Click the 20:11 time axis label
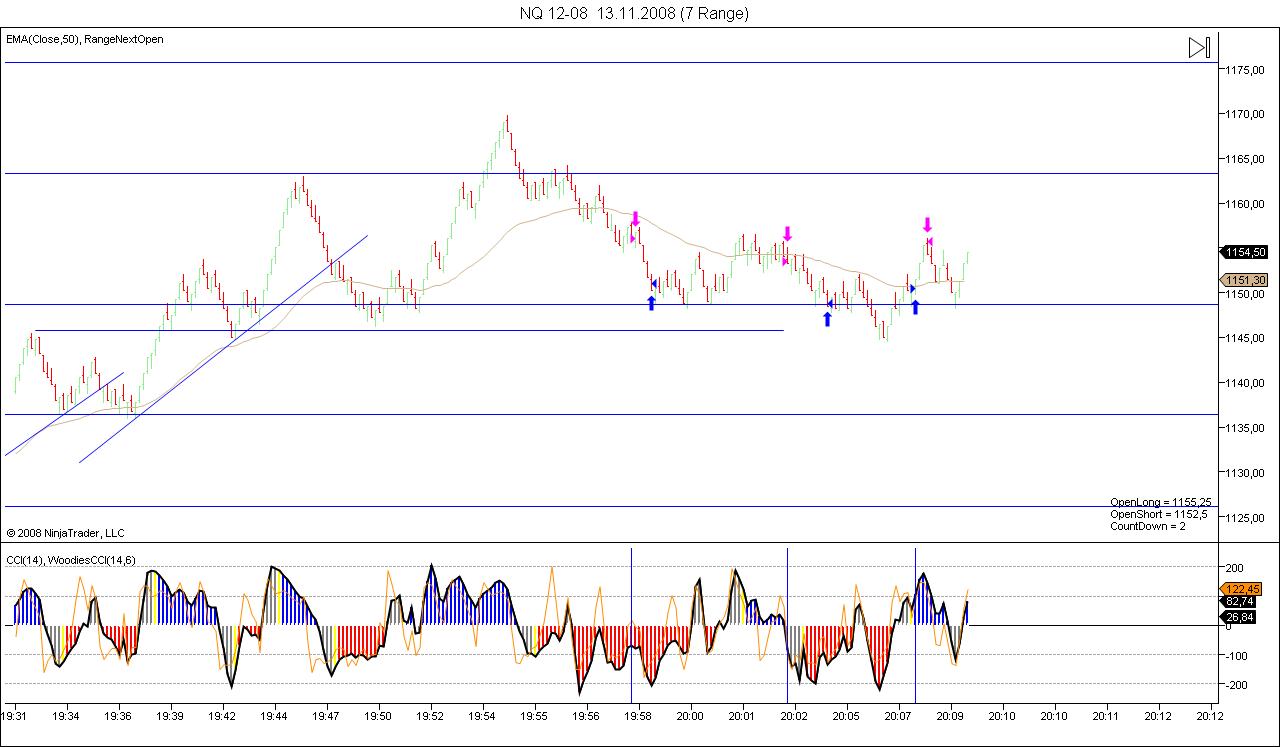The width and height of the screenshot is (1280, 747). point(1107,716)
